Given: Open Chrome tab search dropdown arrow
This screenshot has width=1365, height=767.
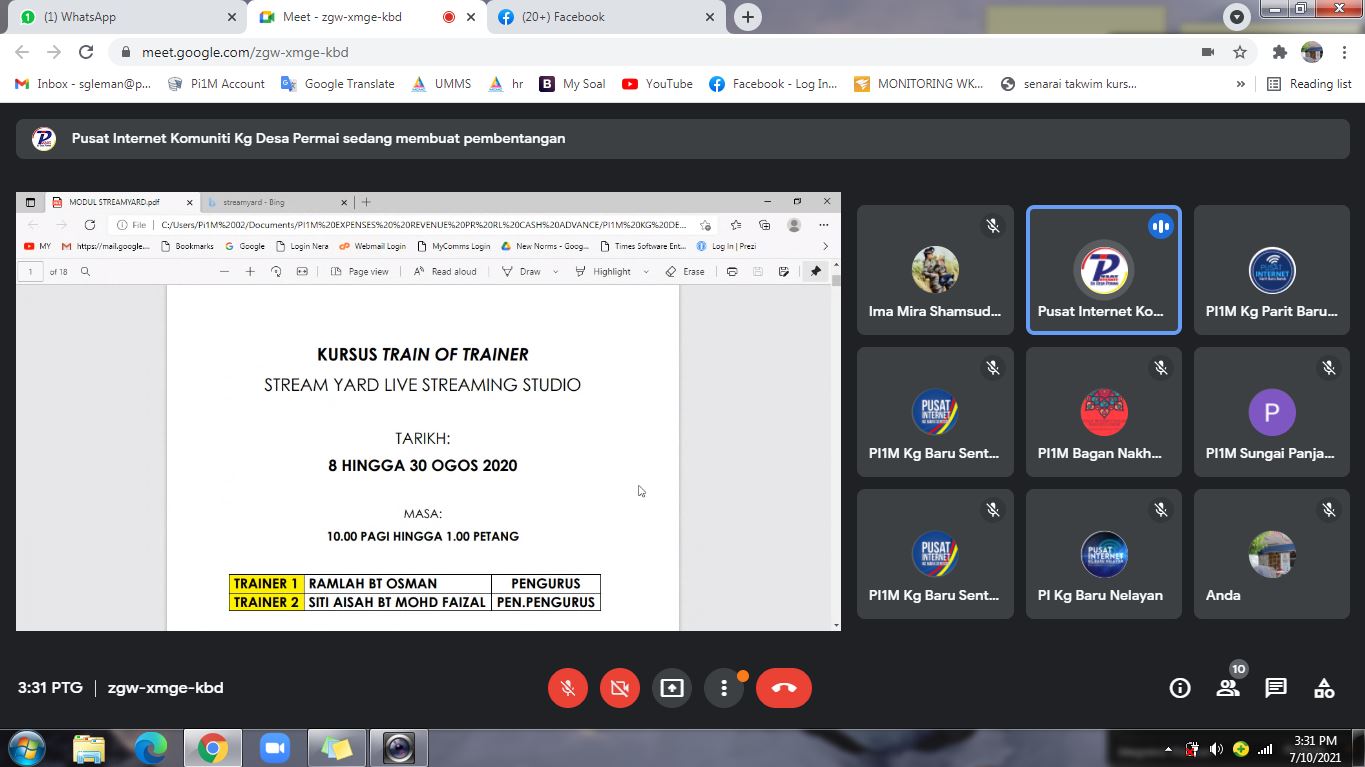Looking at the screenshot, I should 1237,17.
